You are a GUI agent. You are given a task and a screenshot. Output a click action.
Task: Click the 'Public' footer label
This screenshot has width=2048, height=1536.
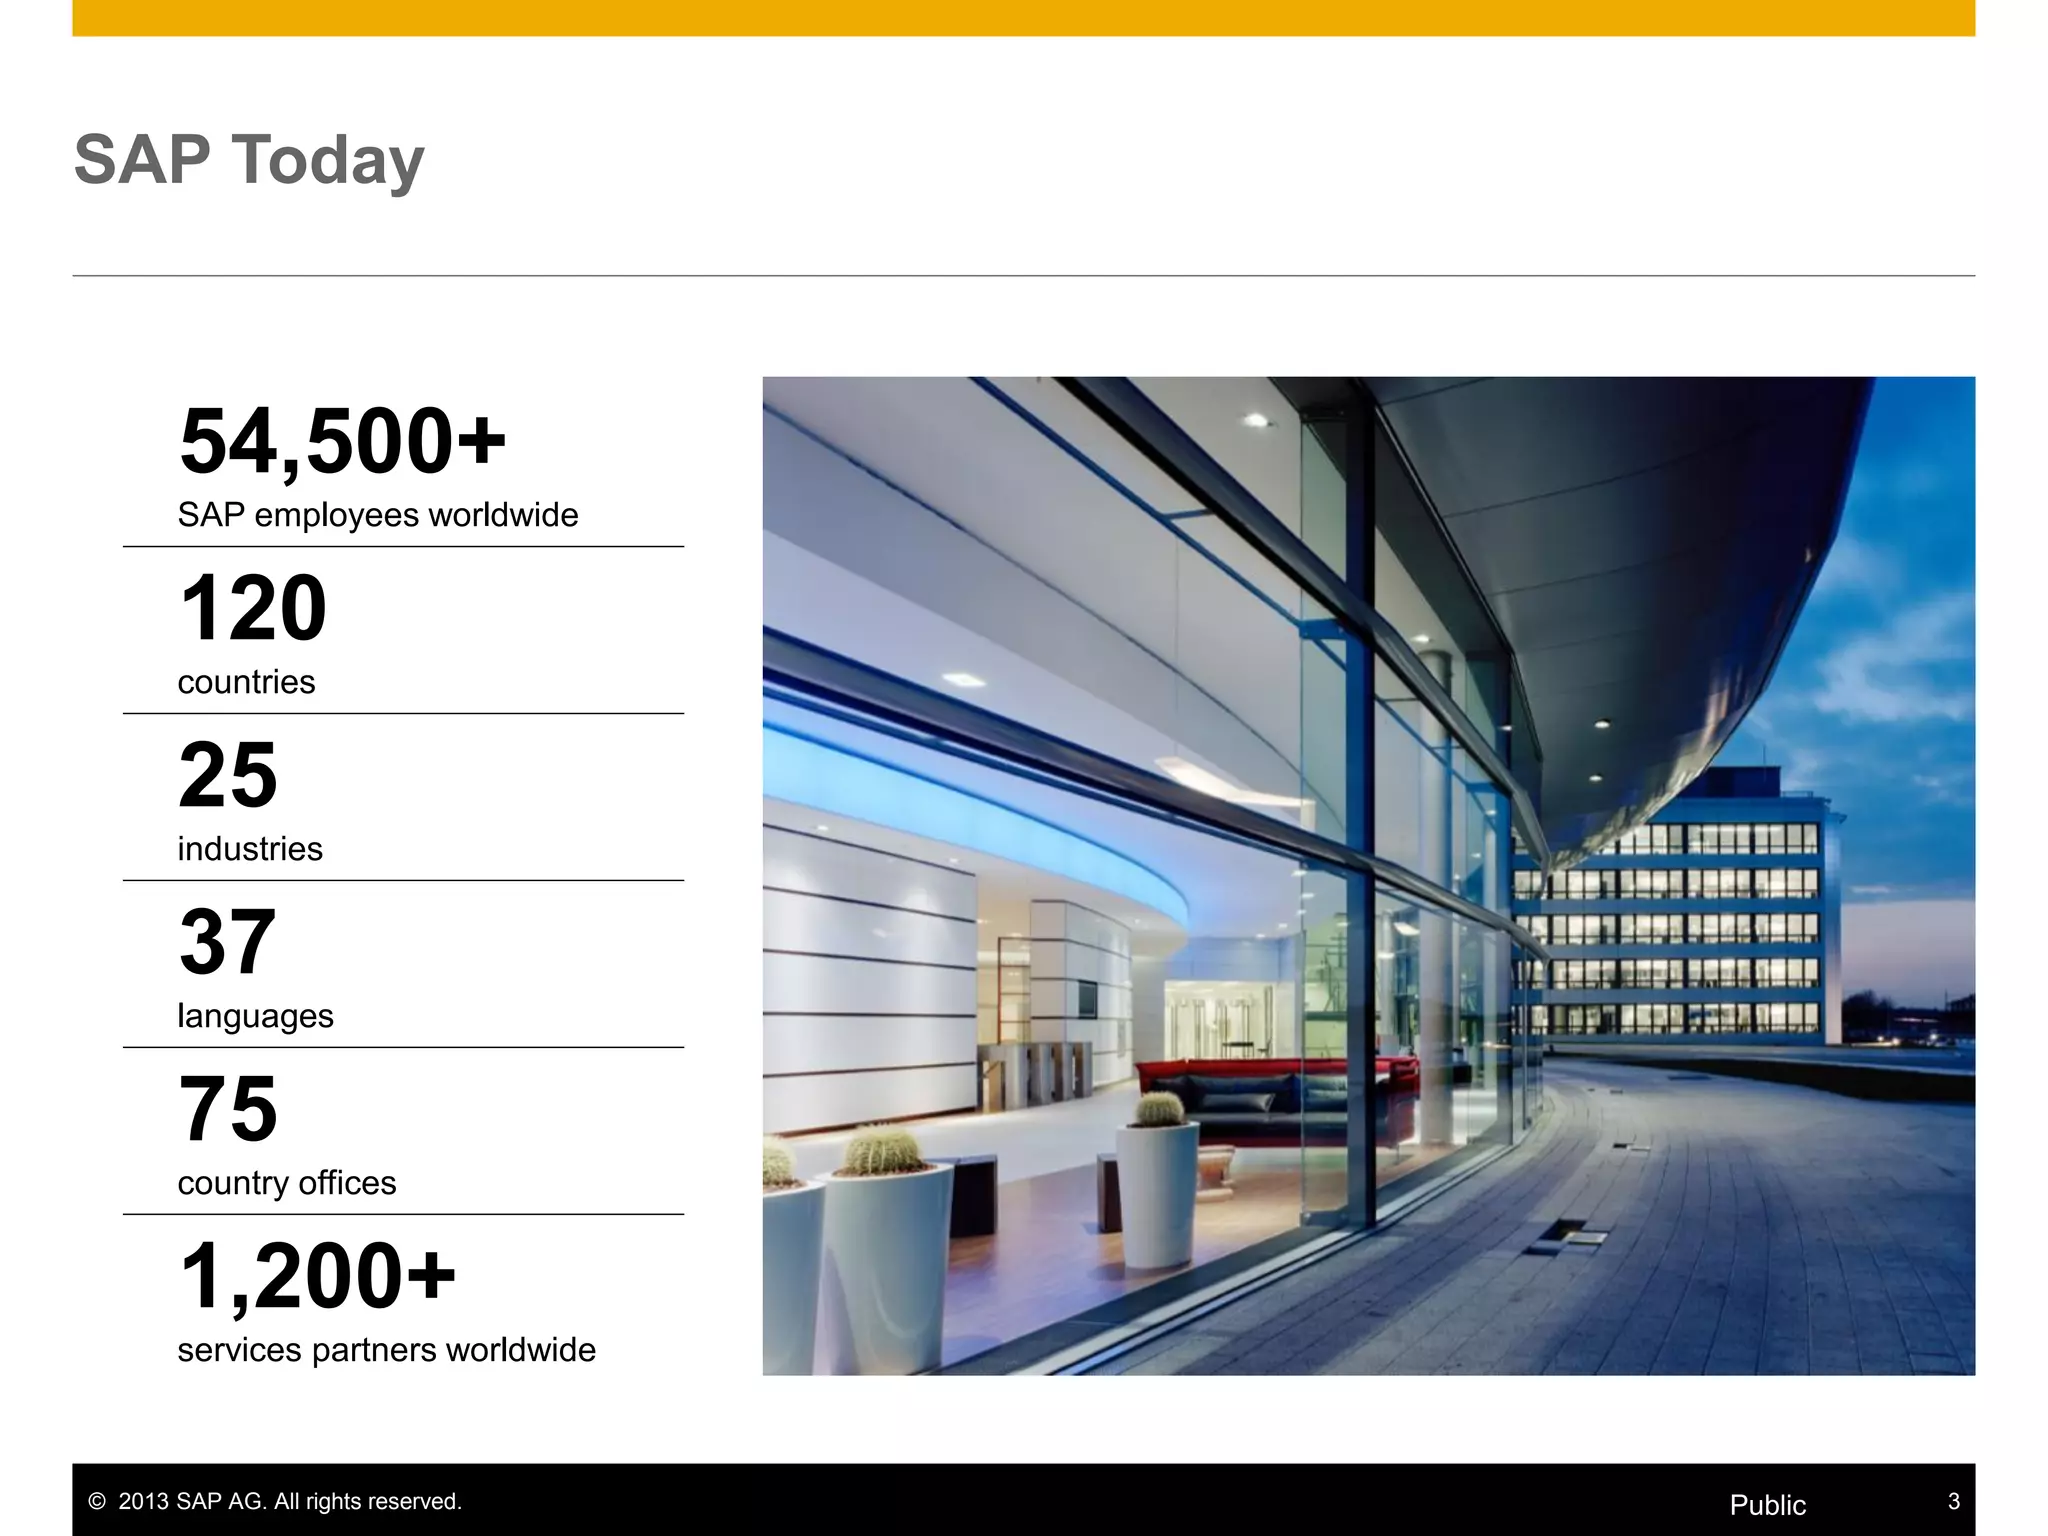[1767, 1505]
